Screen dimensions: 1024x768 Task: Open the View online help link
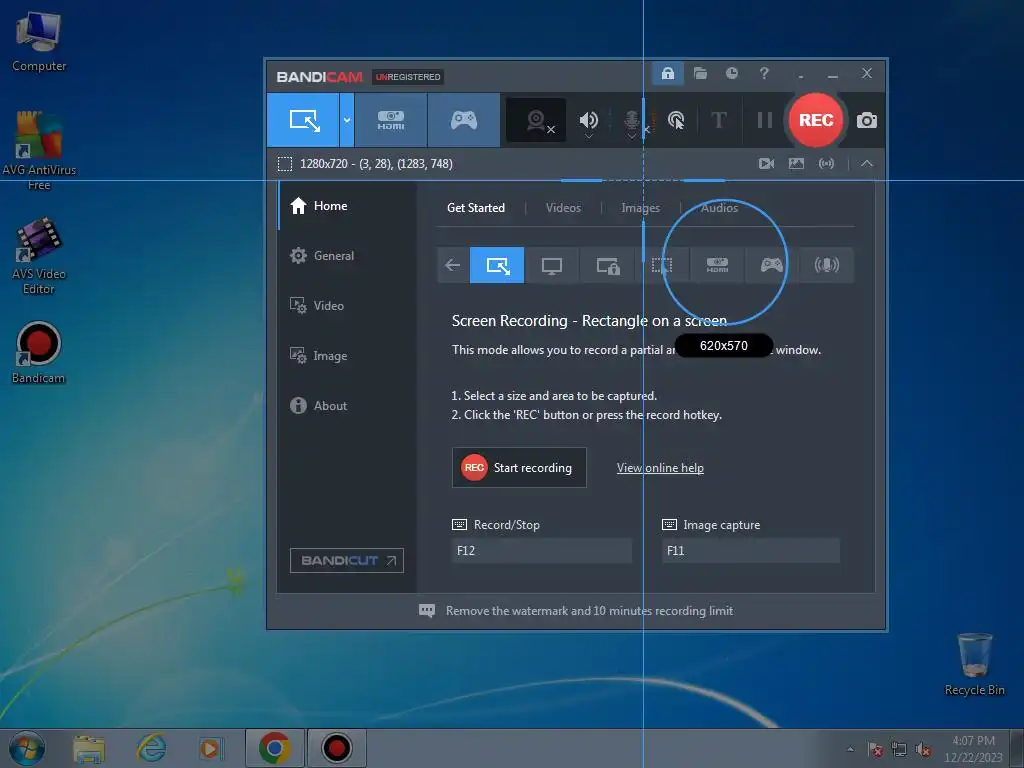[660, 468]
